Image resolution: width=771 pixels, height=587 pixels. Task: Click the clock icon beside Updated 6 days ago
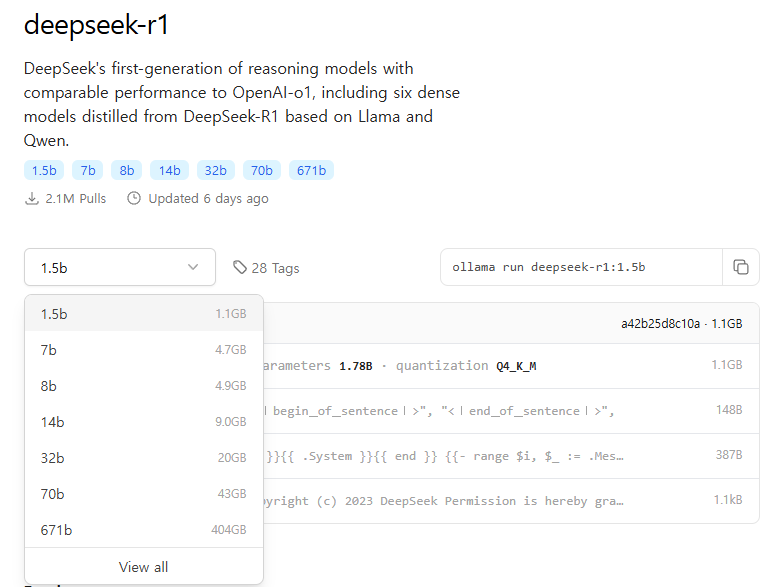coord(134,198)
